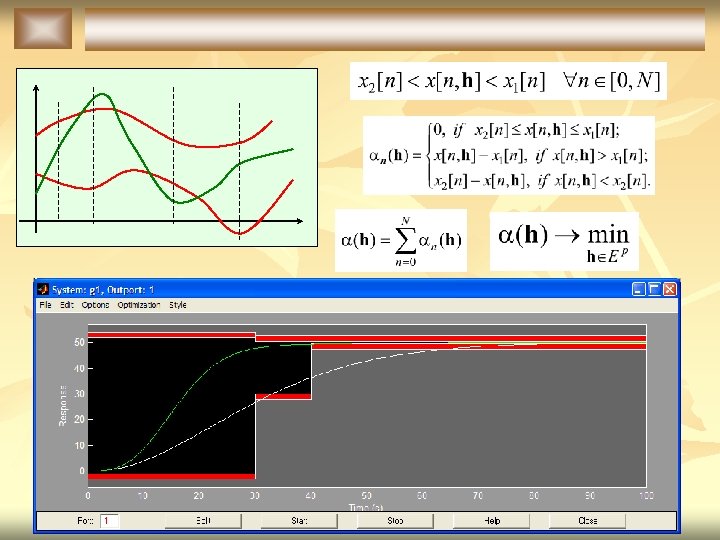Minimize the System g1 Outport window

pyautogui.click(x=638, y=289)
